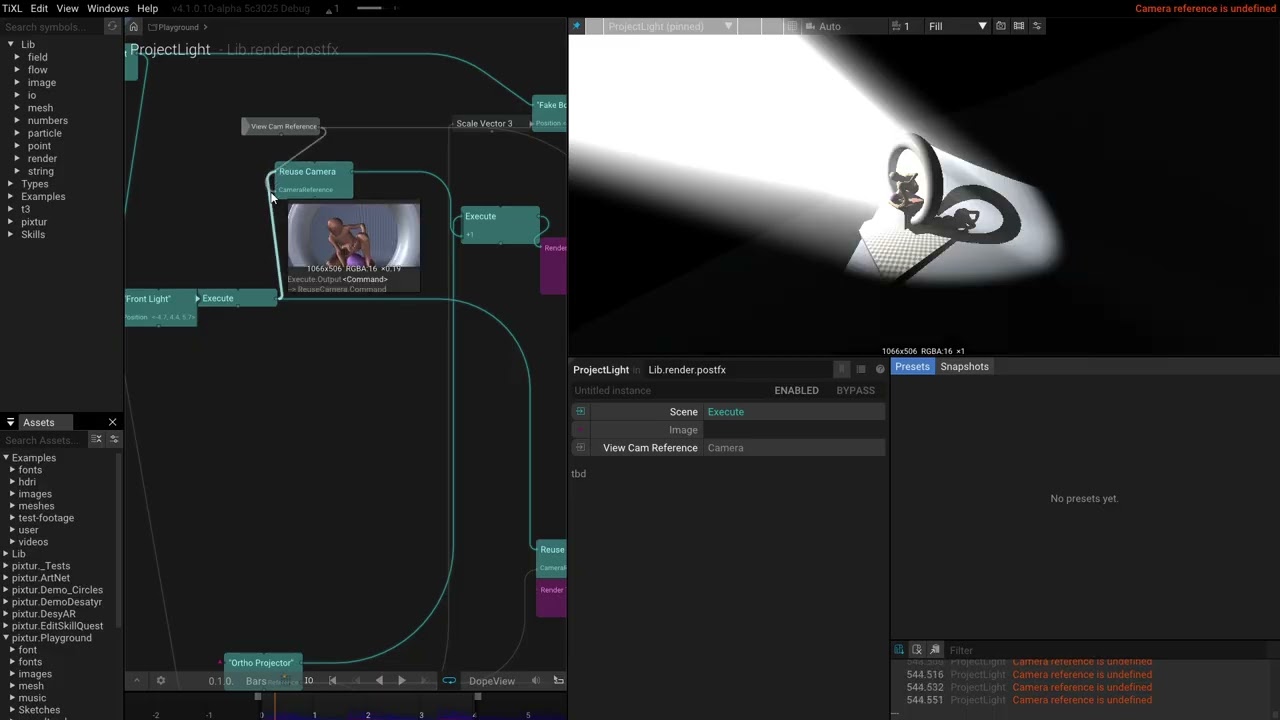Click the first log console icon
The width and height of the screenshot is (1280, 720).
[x=899, y=650]
